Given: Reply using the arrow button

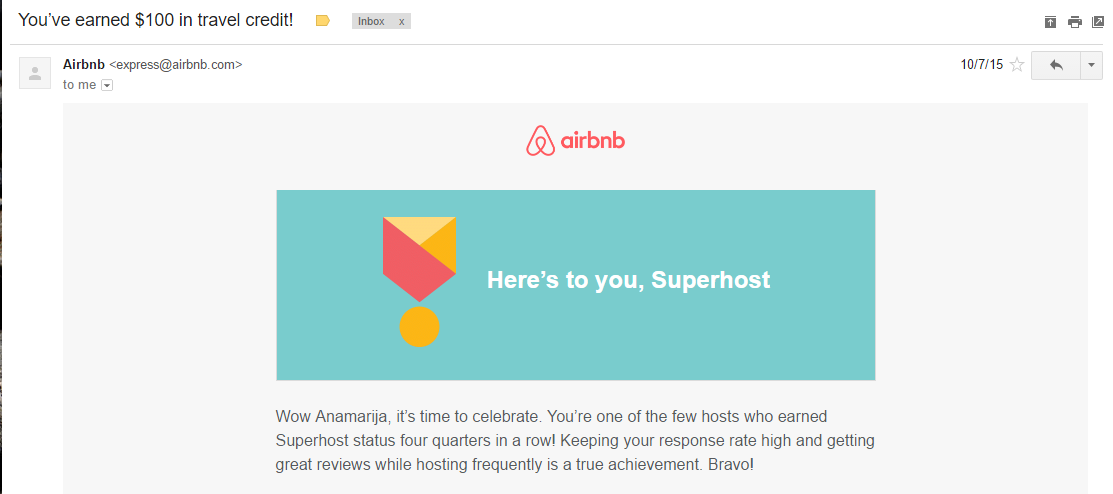Looking at the screenshot, I should point(1054,65).
